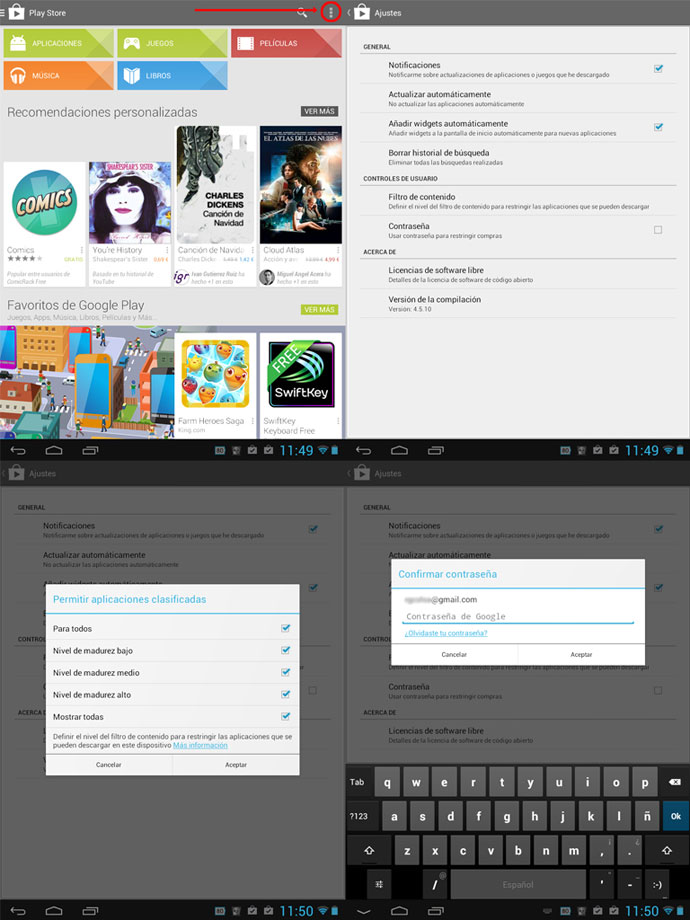This screenshot has height=920, width=690.
Task: Follow ¿Olvidaste tu contraseña? link
Action: (446, 633)
